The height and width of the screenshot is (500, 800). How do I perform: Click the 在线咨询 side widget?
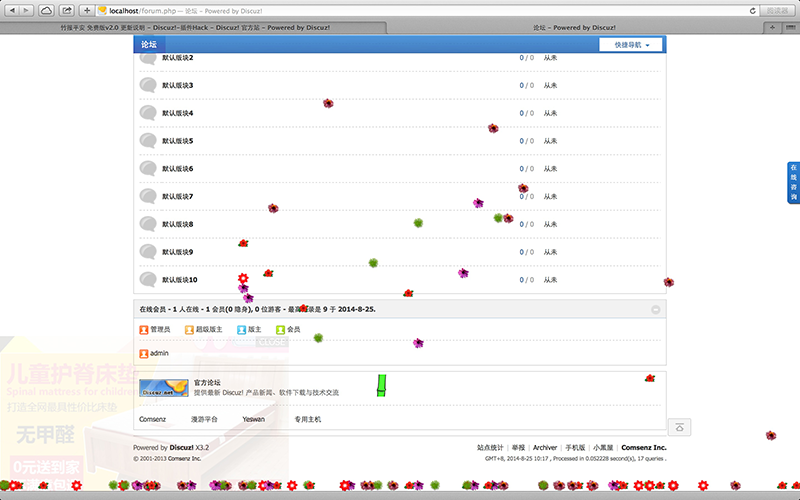coord(793,182)
